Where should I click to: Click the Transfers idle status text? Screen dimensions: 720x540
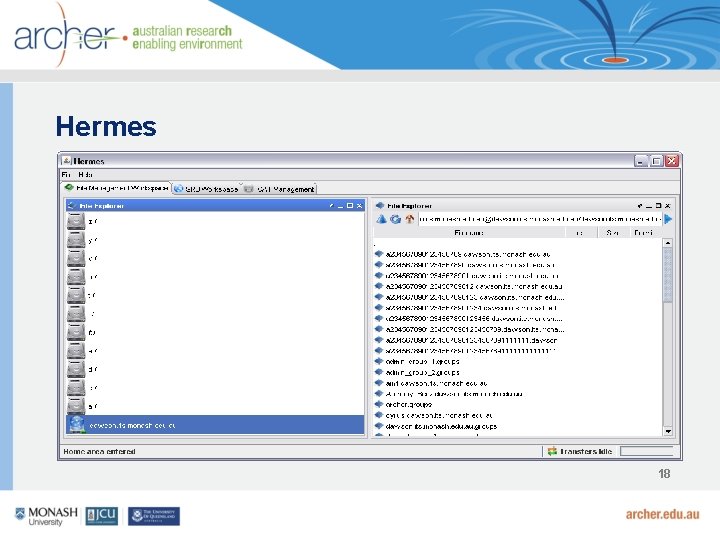[x=586, y=452]
